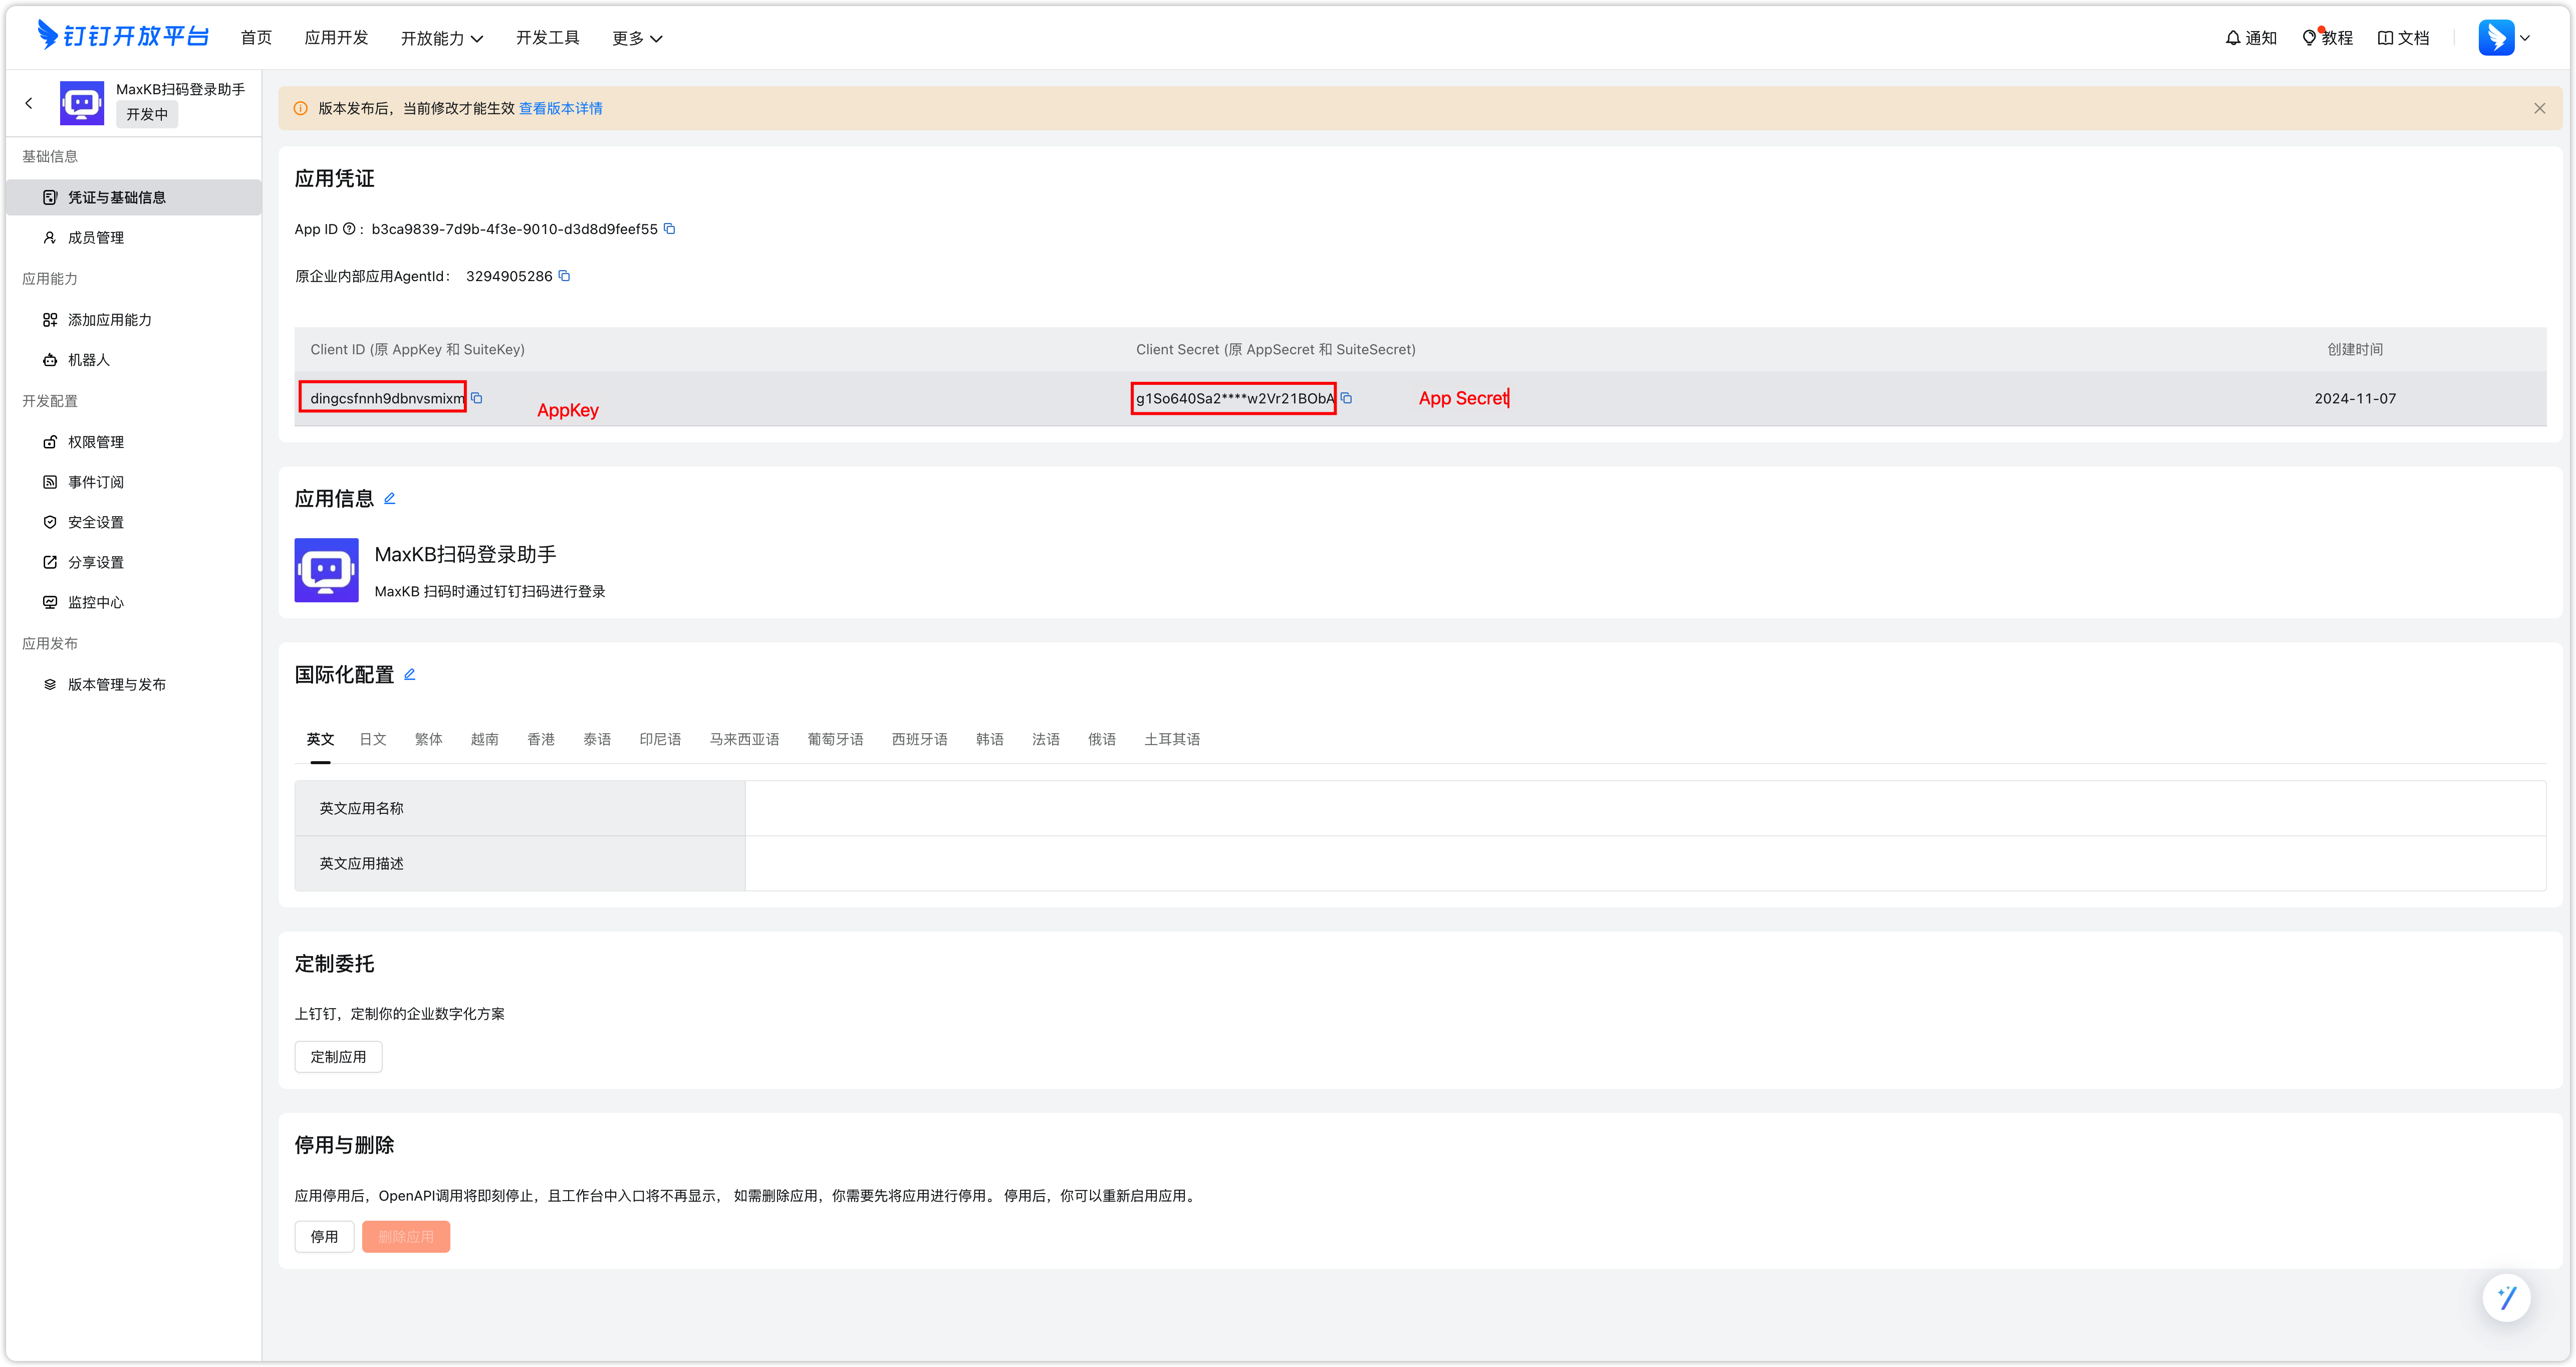Click the 定制应用 button
The width and height of the screenshot is (2576, 1367).
click(x=338, y=1057)
